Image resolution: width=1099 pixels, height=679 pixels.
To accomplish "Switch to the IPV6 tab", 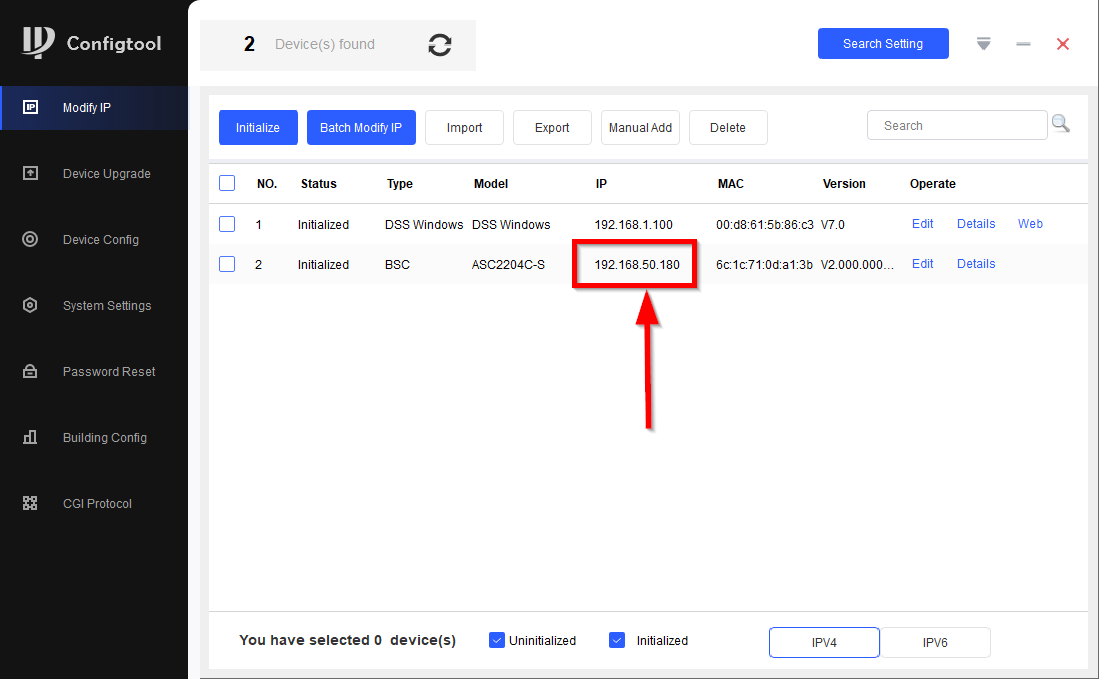I will coord(935,643).
